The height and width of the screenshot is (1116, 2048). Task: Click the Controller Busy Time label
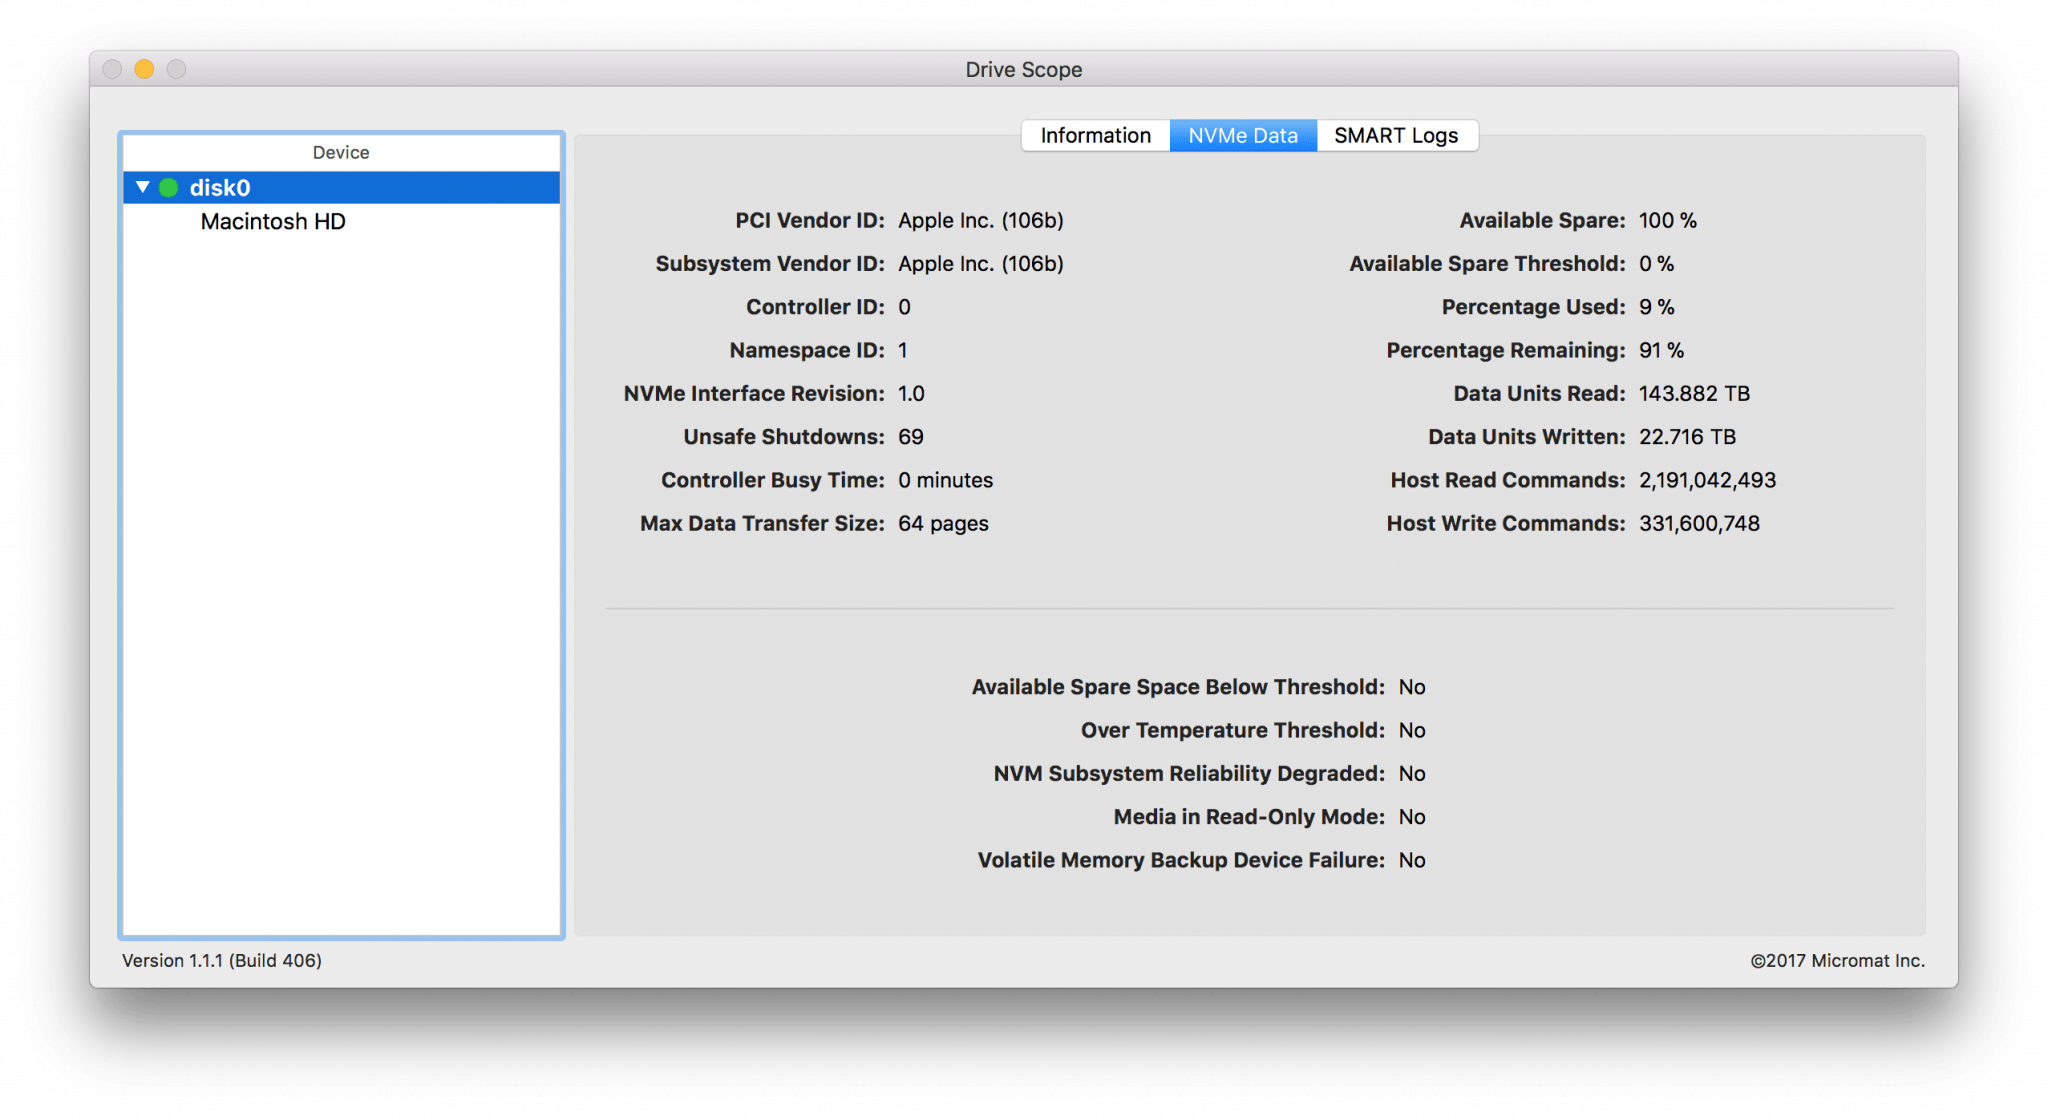[x=773, y=480]
